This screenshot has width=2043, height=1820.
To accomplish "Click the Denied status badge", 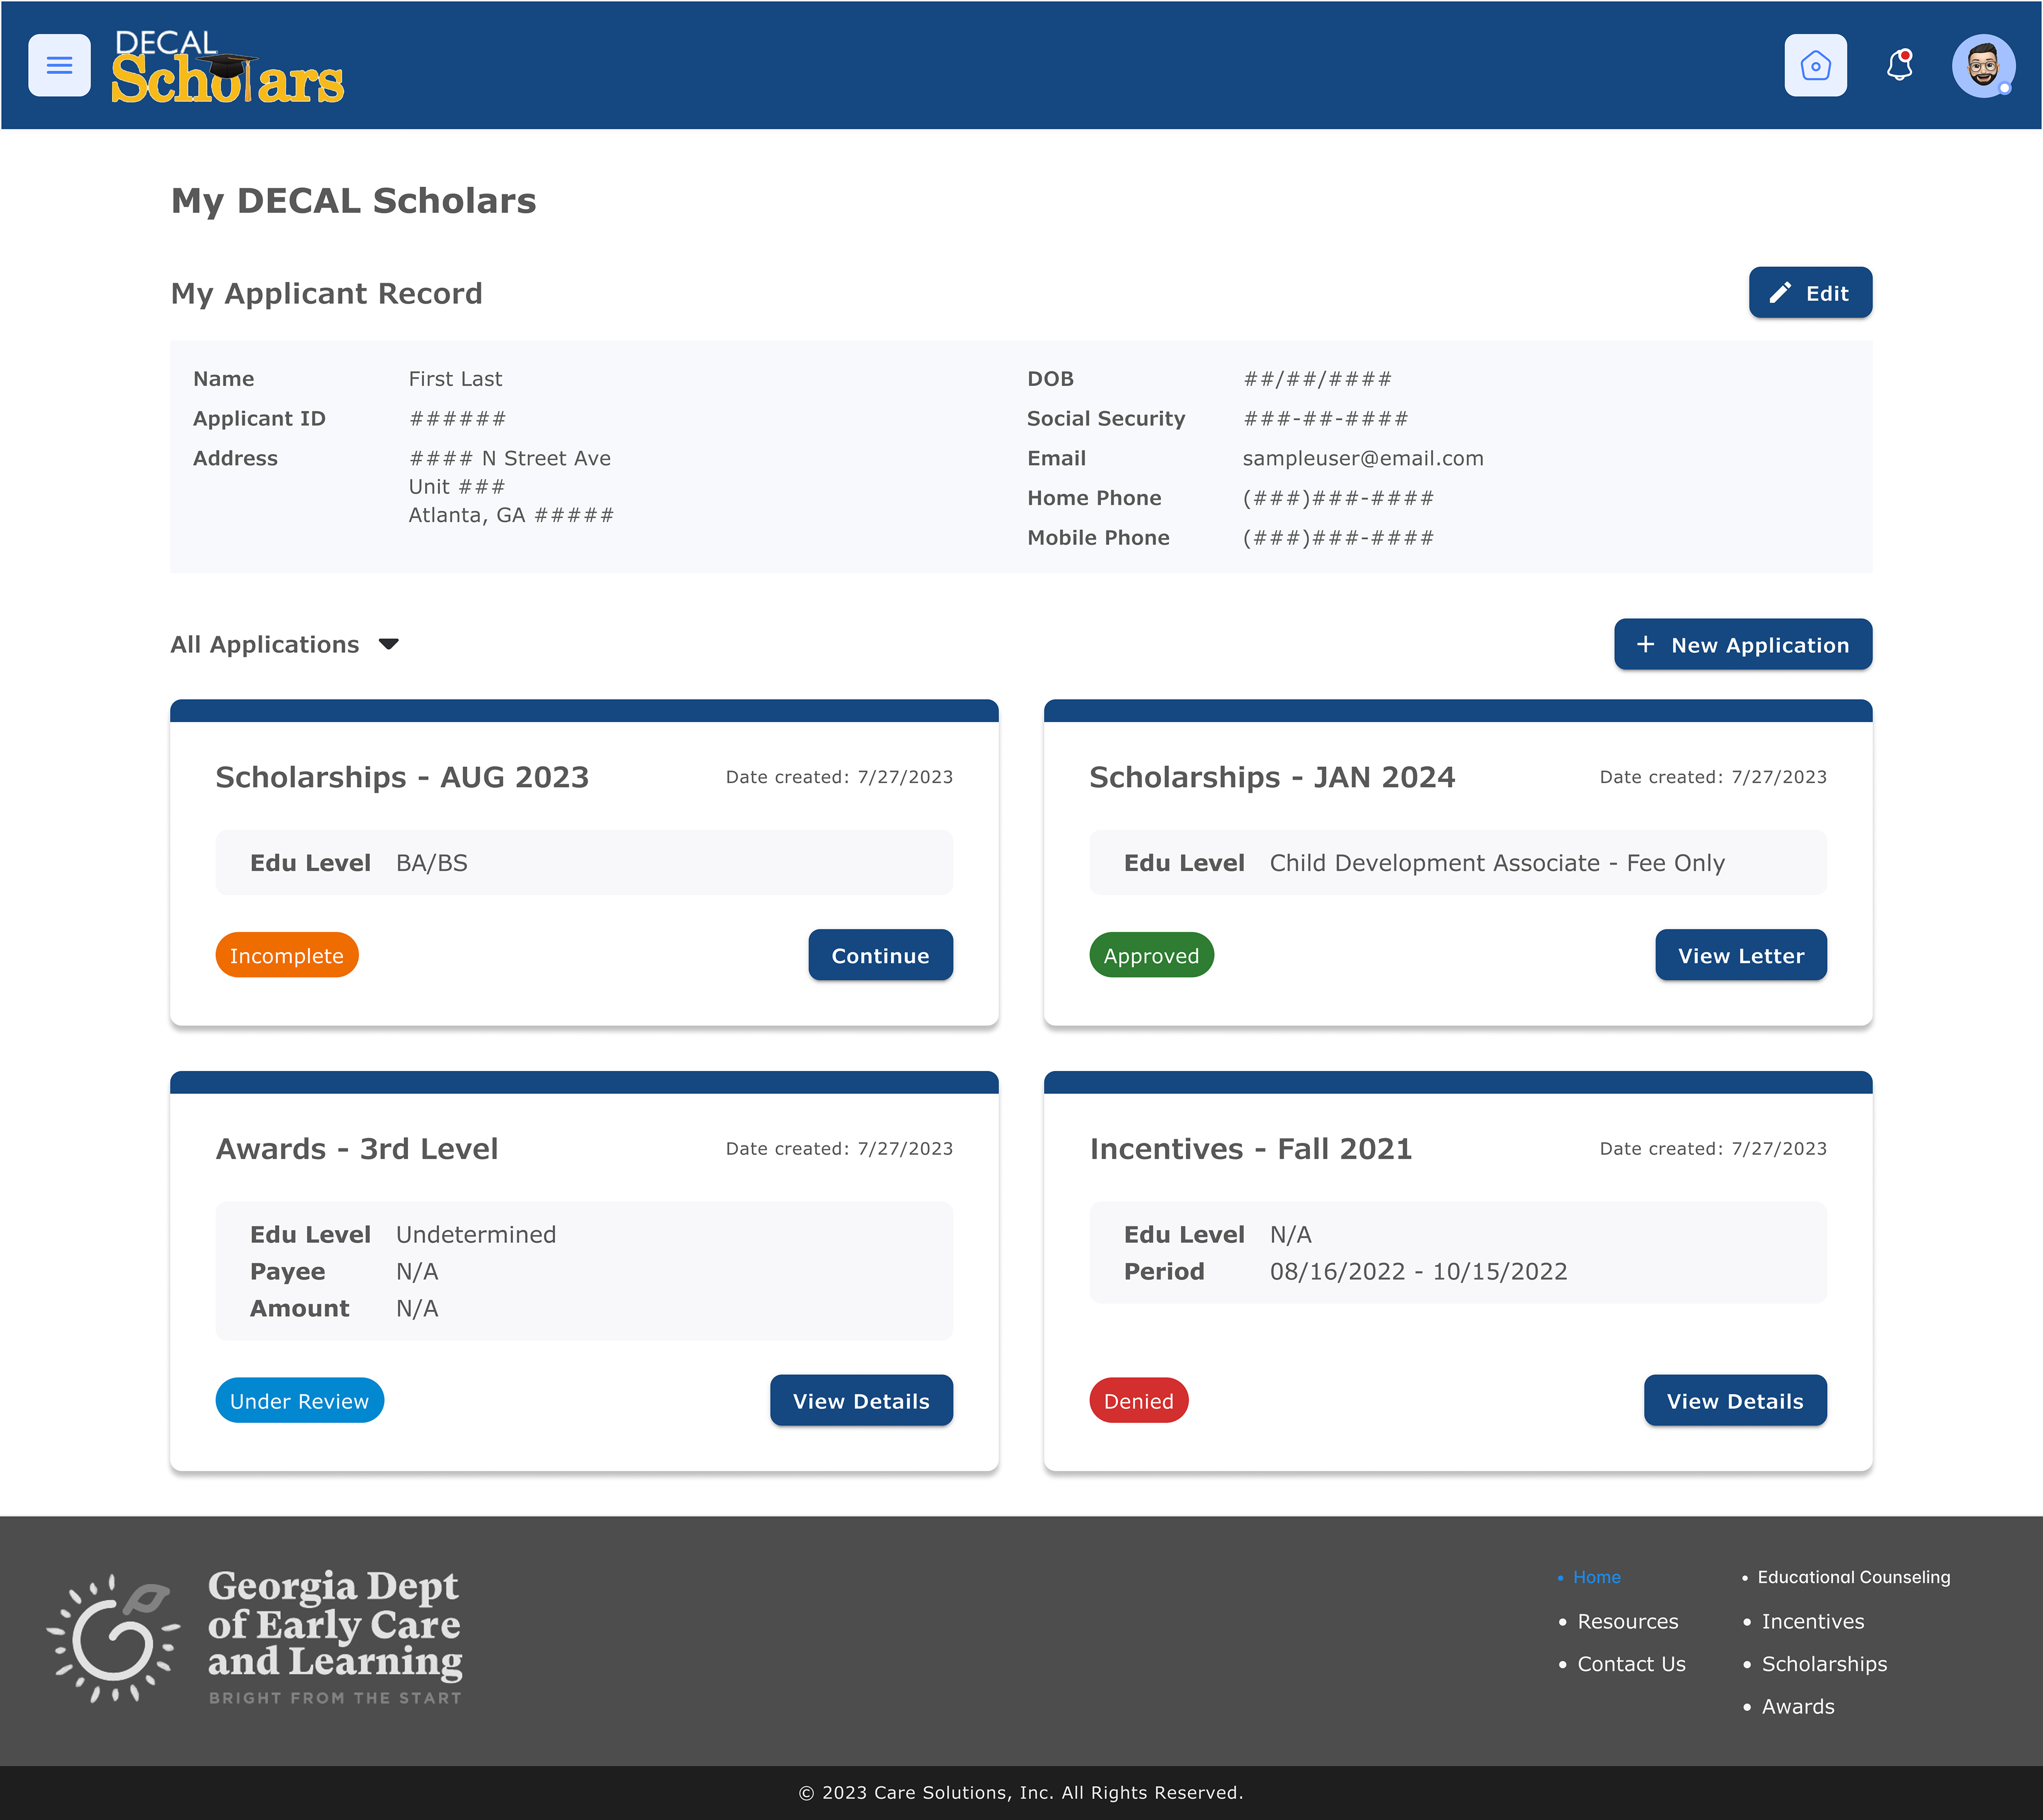I will click(1138, 1401).
